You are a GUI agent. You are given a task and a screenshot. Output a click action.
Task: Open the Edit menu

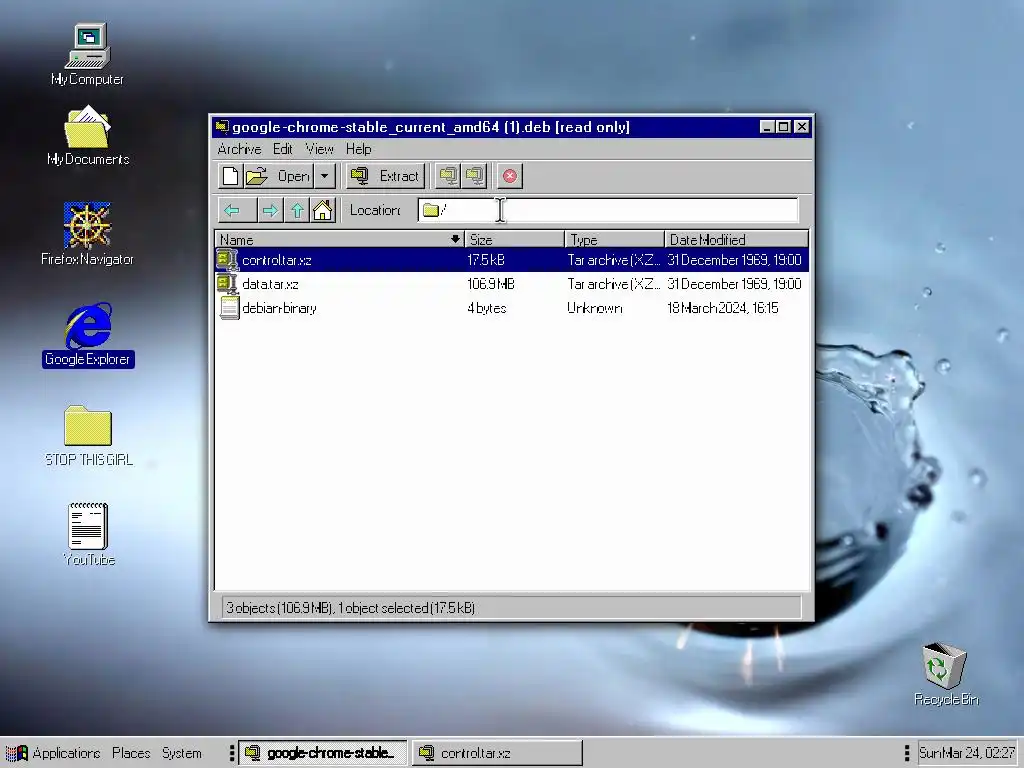[x=282, y=149]
